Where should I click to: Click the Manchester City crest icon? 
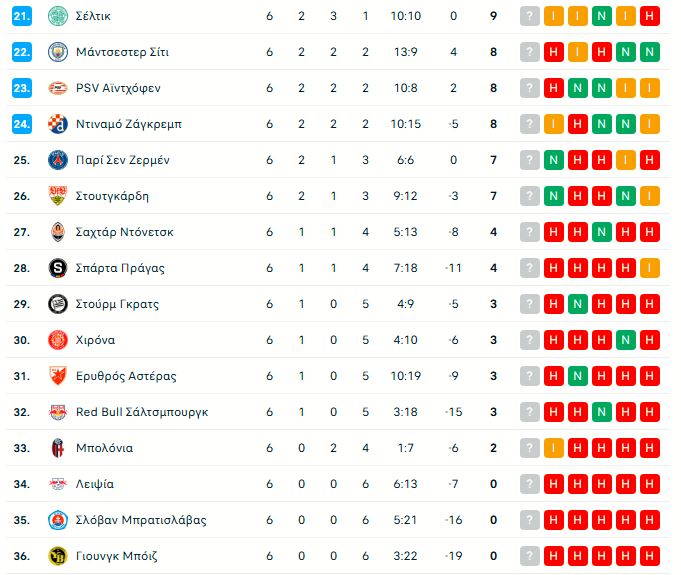58,52
